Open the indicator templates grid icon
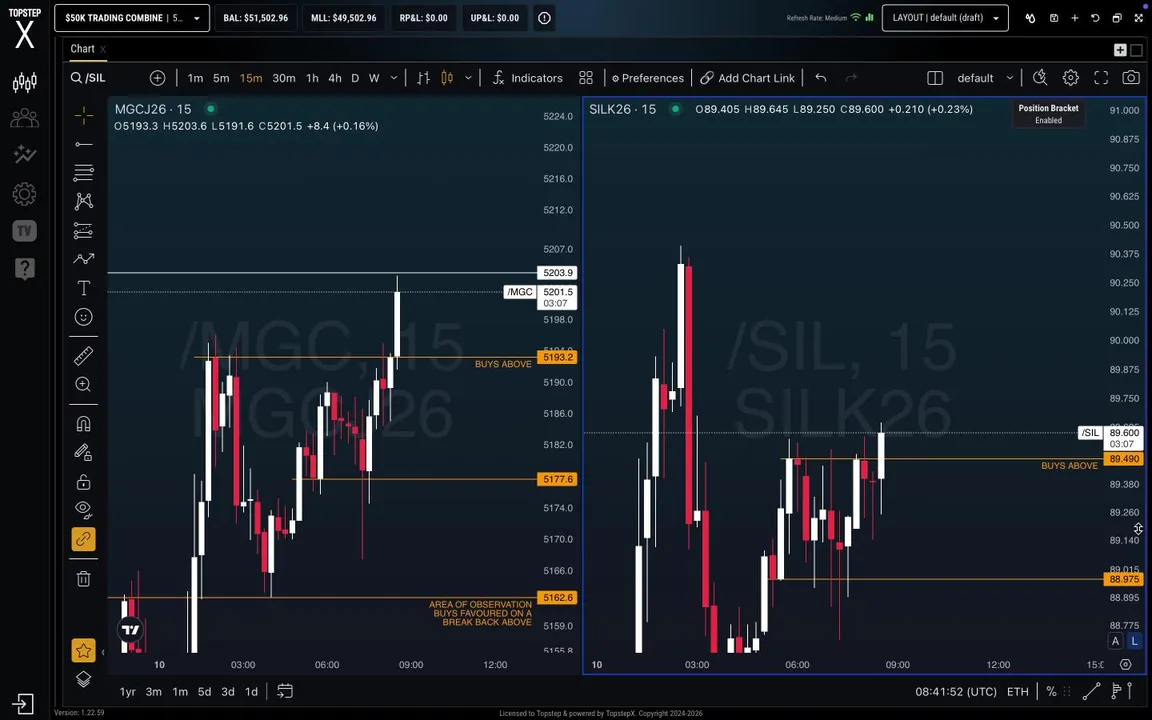 coord(586,78)
